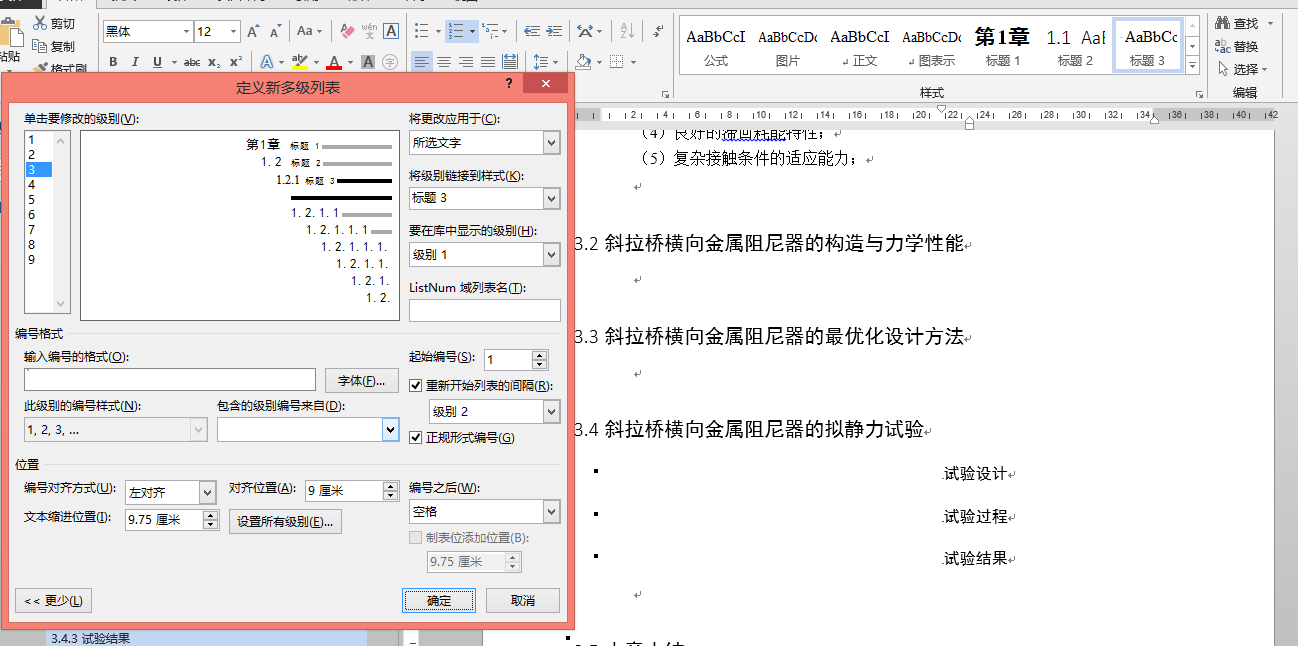Apply Strikethrough (abc) formatting

pos(192,62)
